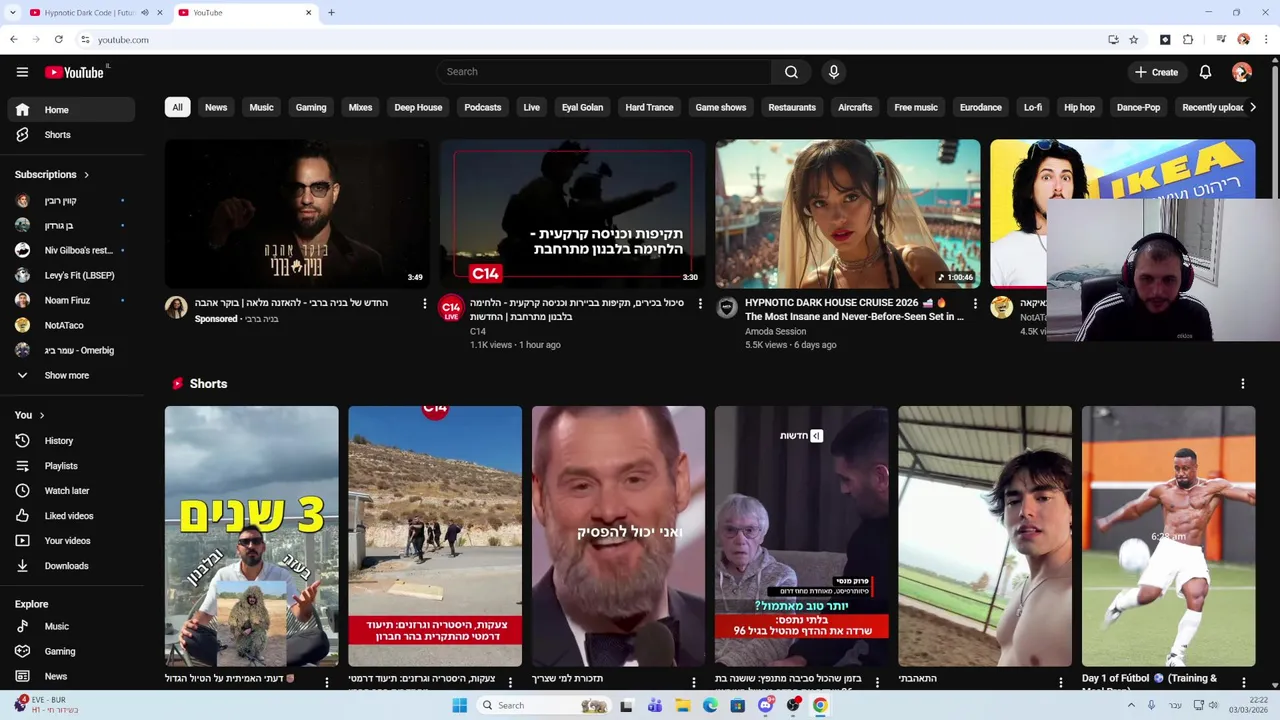
Task: Open the NotATaco subscription channel
Action: pos(70,326)
